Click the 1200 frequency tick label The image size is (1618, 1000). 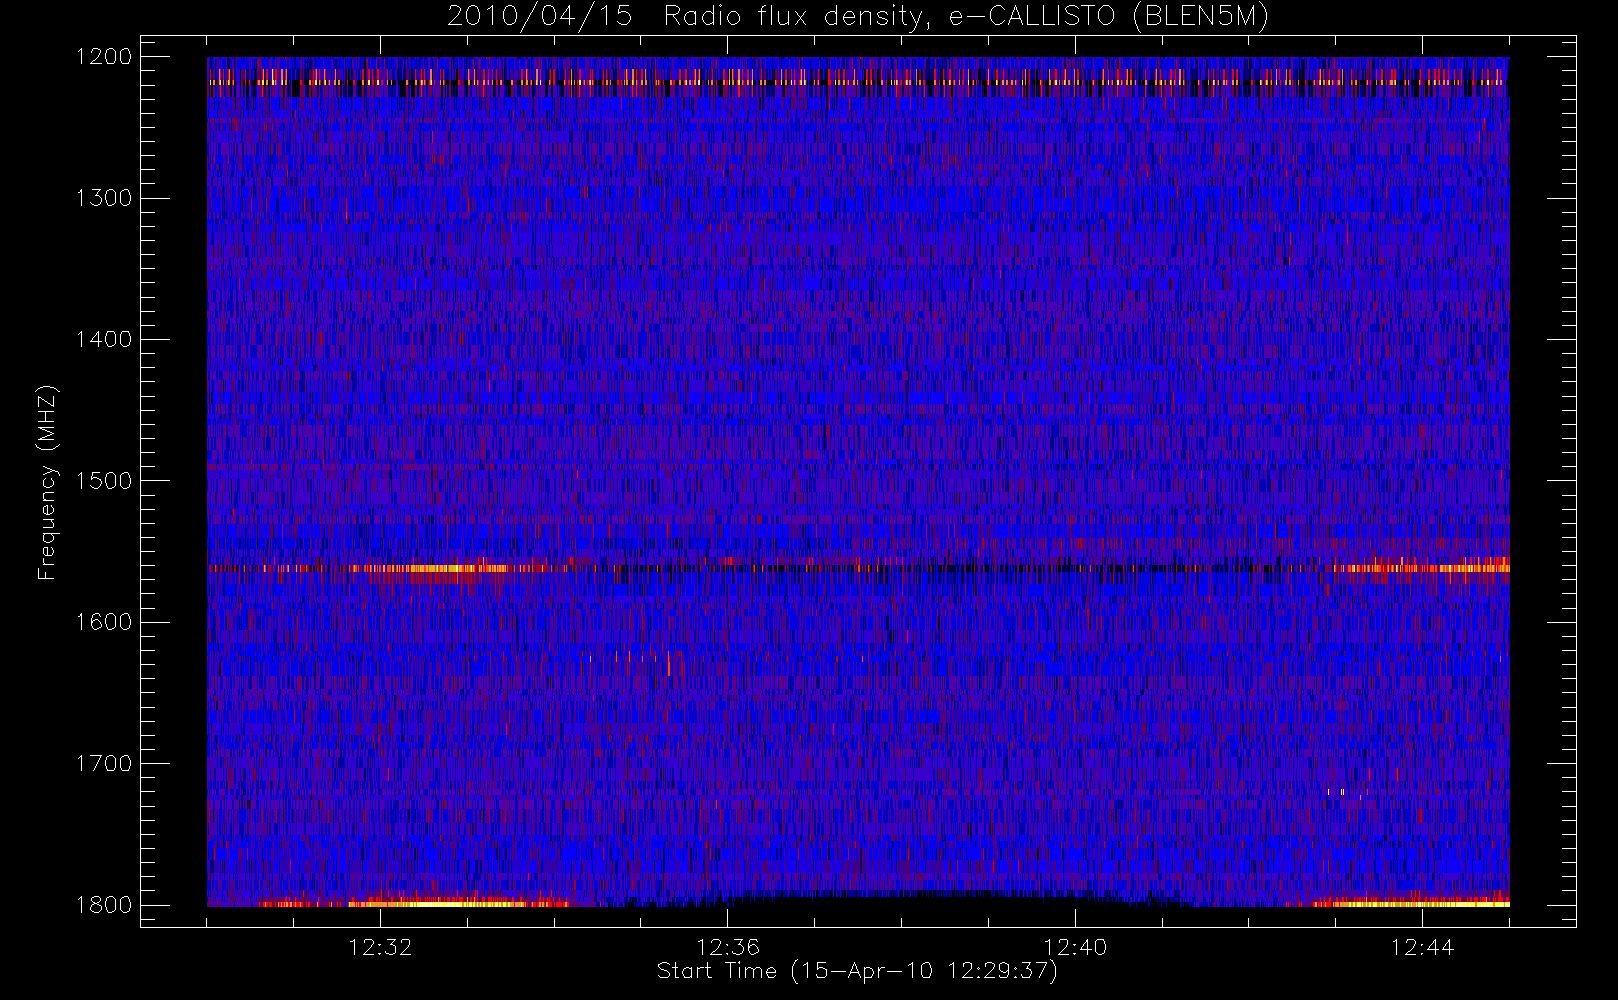[104, 56]
